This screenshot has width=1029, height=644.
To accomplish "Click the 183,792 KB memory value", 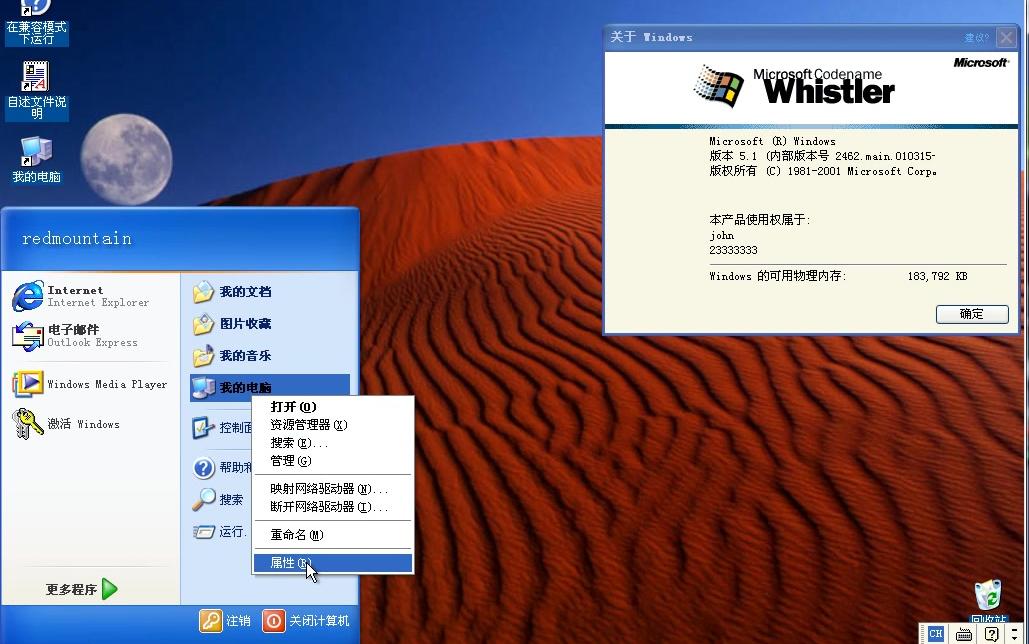I will [937, 276].
